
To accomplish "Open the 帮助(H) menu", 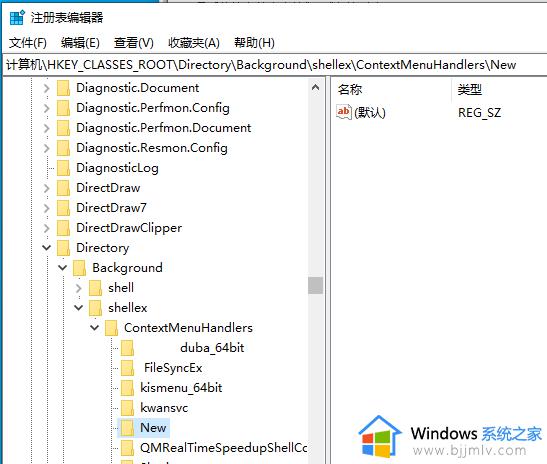I will pos(254,43).
